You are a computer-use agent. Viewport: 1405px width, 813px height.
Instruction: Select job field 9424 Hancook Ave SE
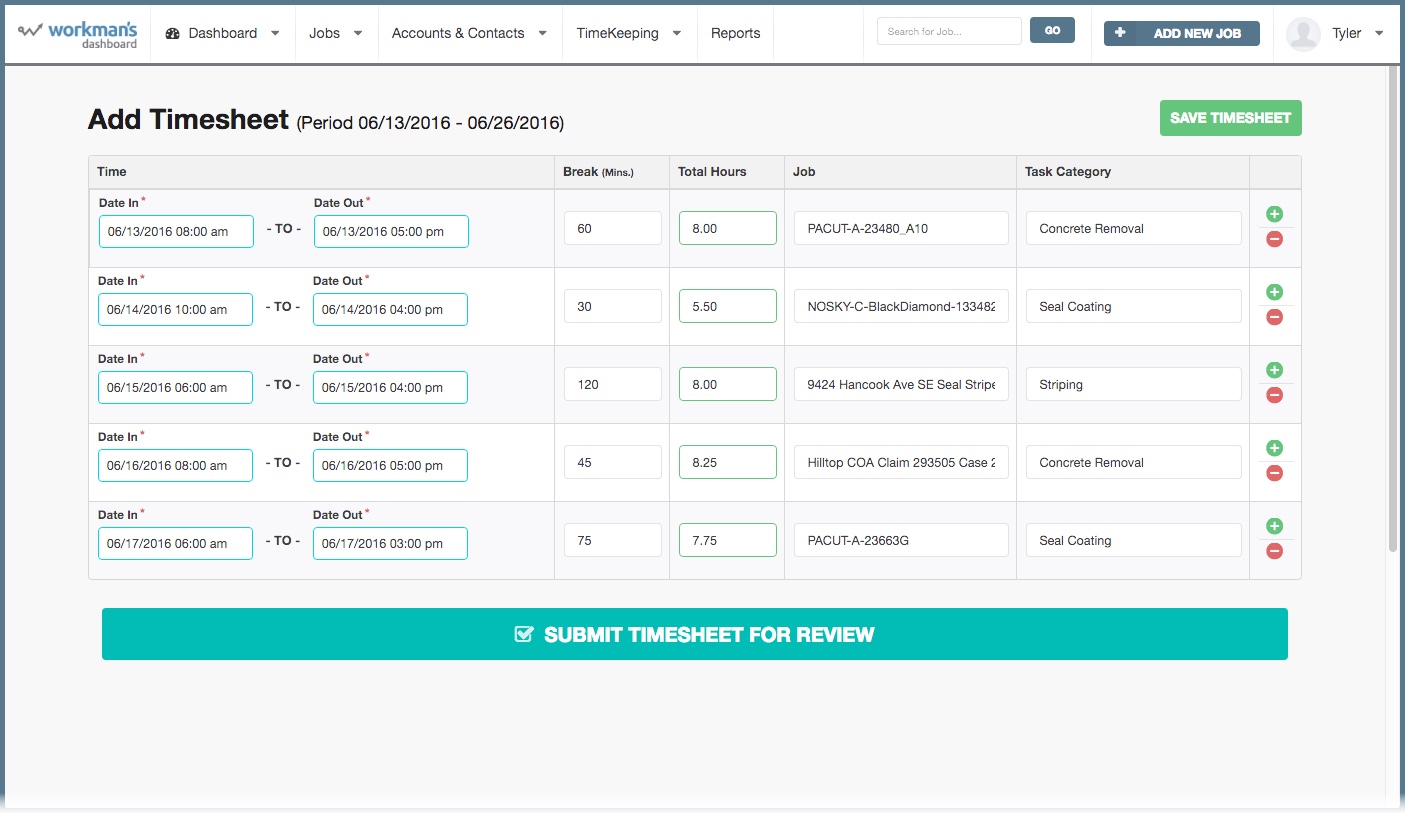click(x=901, y=384)
